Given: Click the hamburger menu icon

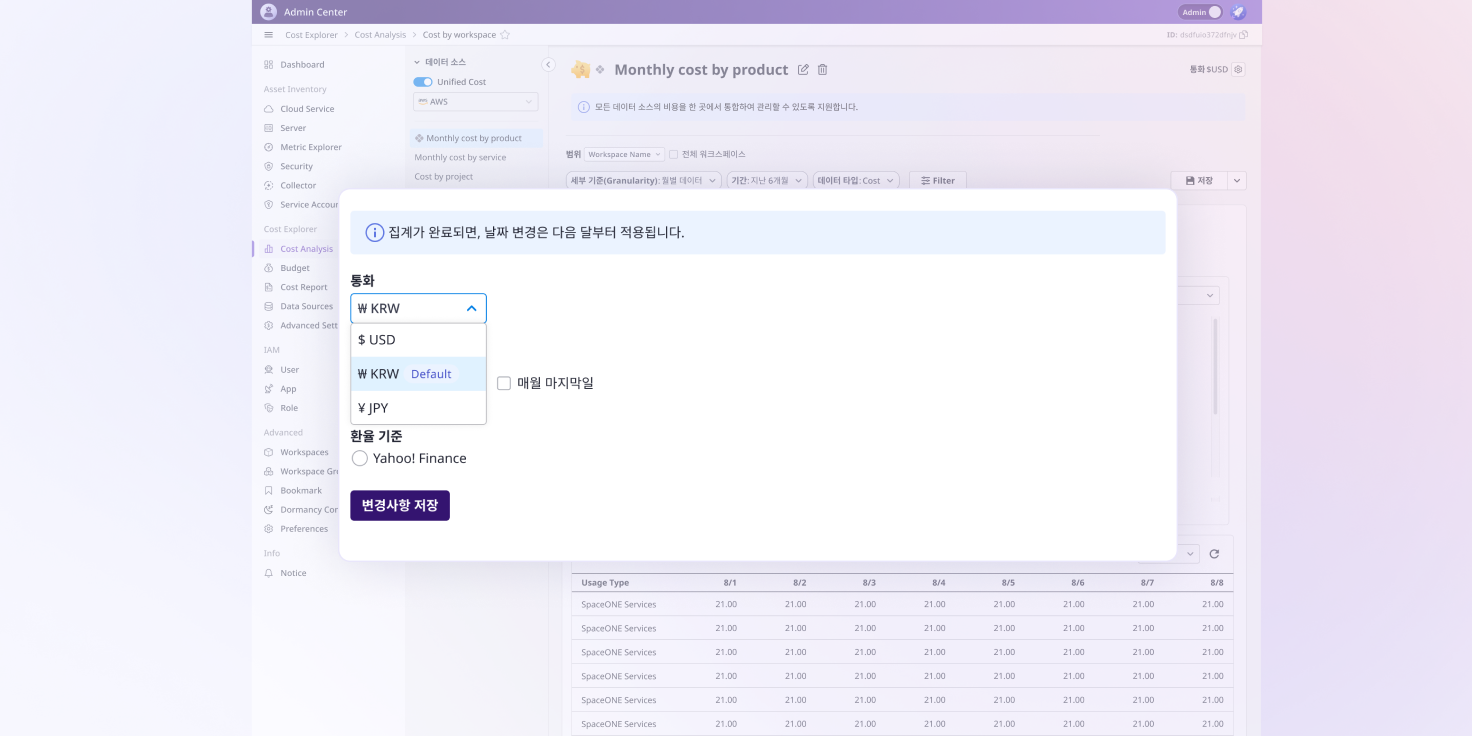Looking at the screenshot, I should (268, 35).
